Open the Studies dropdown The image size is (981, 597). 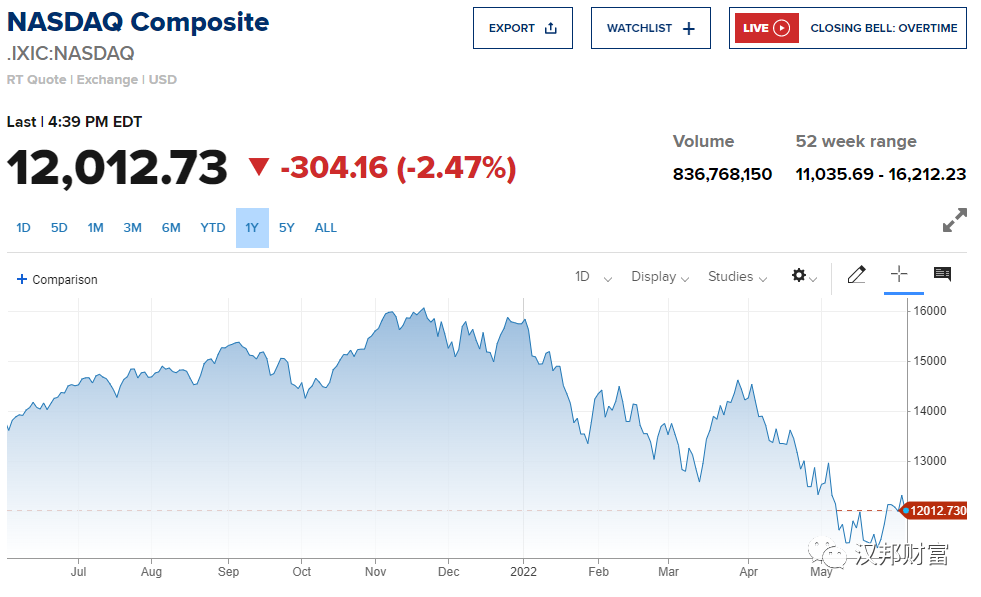pyautogui.click(x=737, y=277)
